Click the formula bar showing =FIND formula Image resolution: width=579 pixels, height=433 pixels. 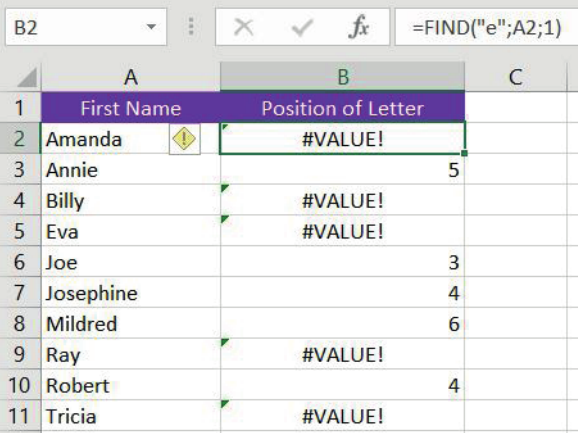coord(487,27)
